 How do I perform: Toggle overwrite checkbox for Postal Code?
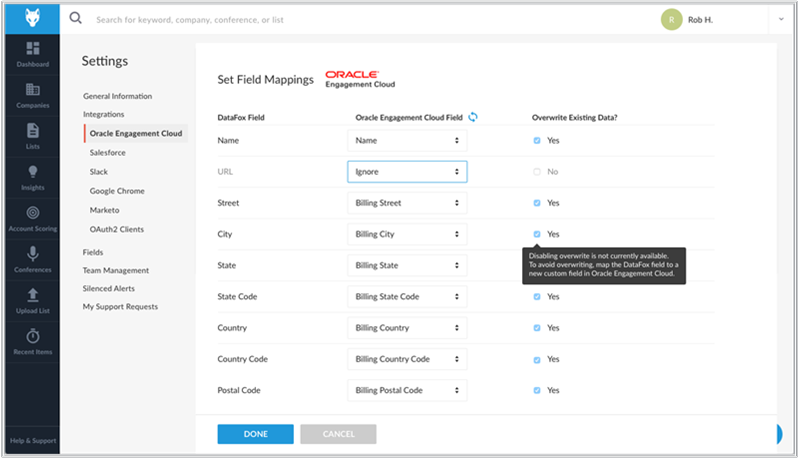click(537, 390)
